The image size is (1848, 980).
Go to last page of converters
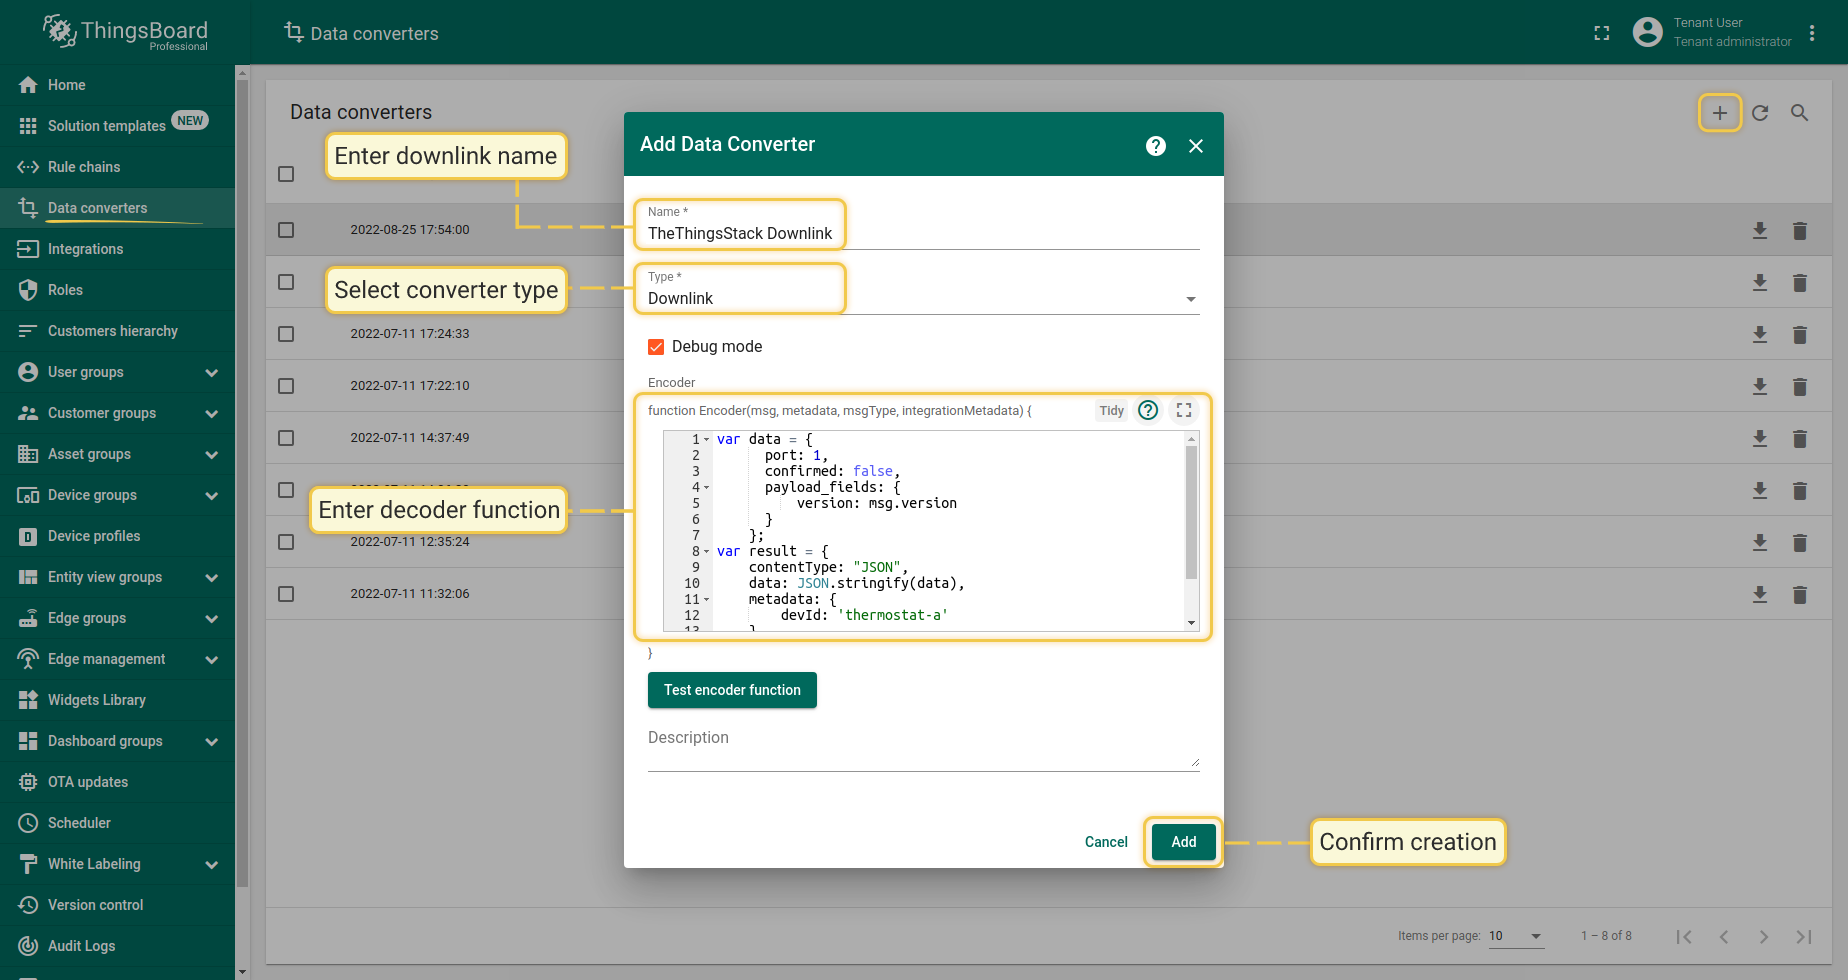pyautogui.click(x=1804, y=937)
